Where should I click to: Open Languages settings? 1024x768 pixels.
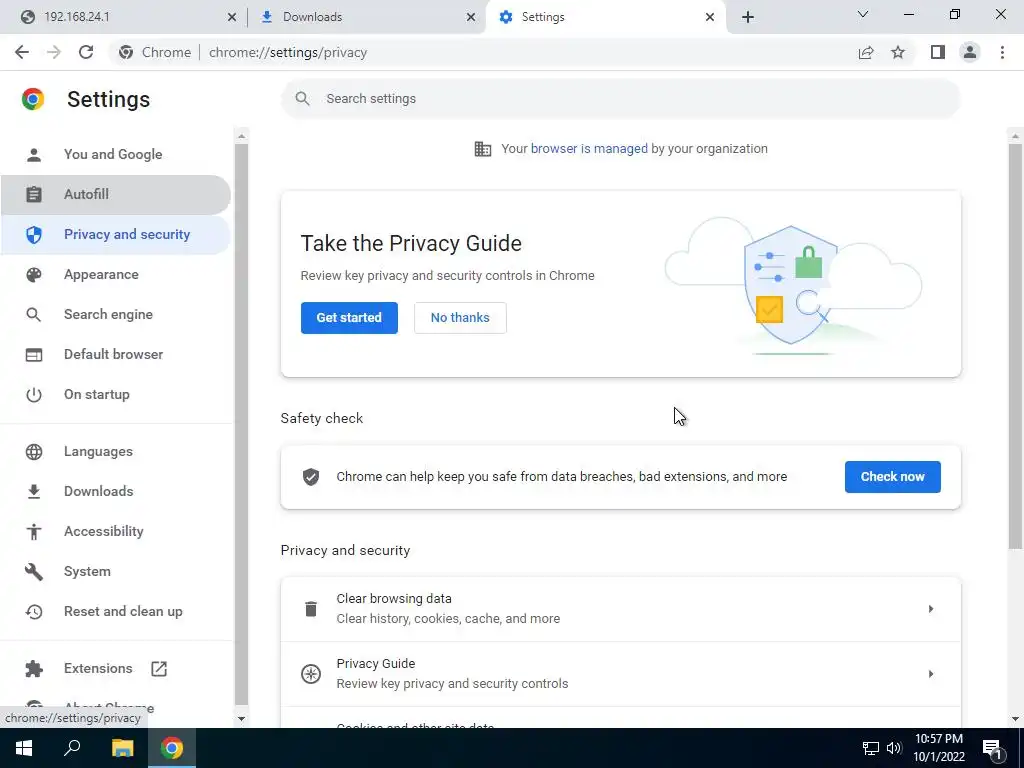[116, 451]
